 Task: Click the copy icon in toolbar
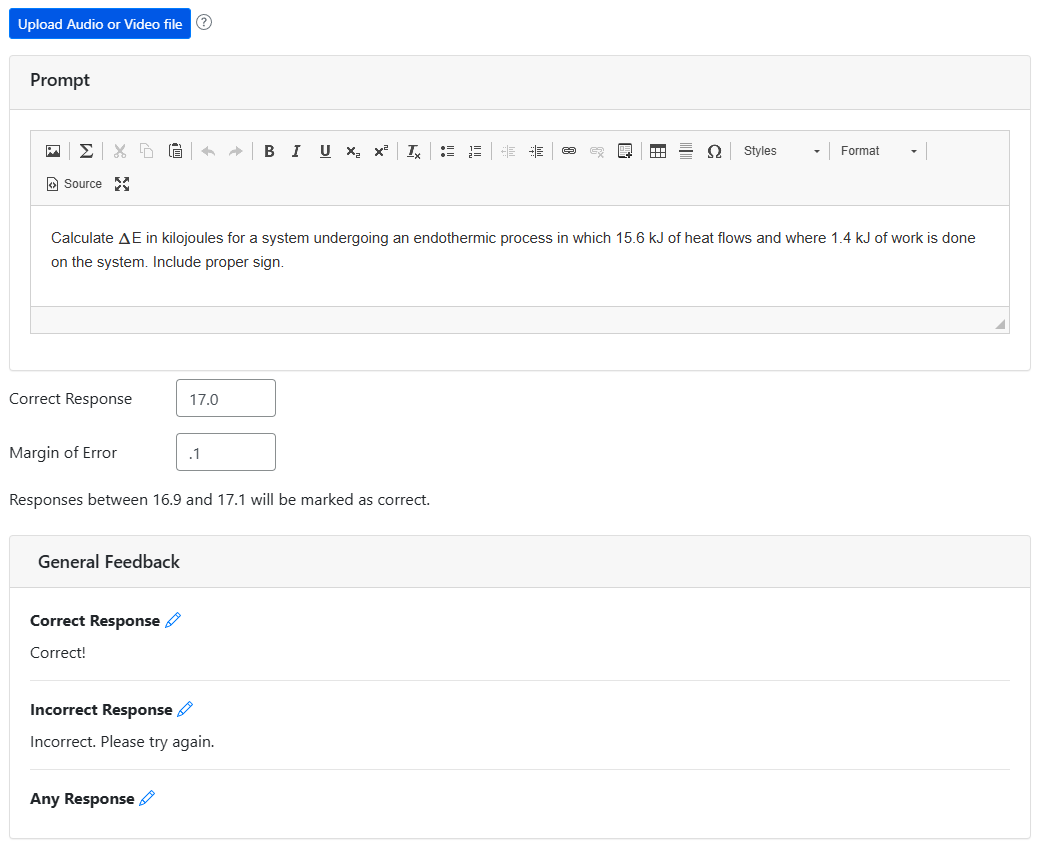point(147,151)
